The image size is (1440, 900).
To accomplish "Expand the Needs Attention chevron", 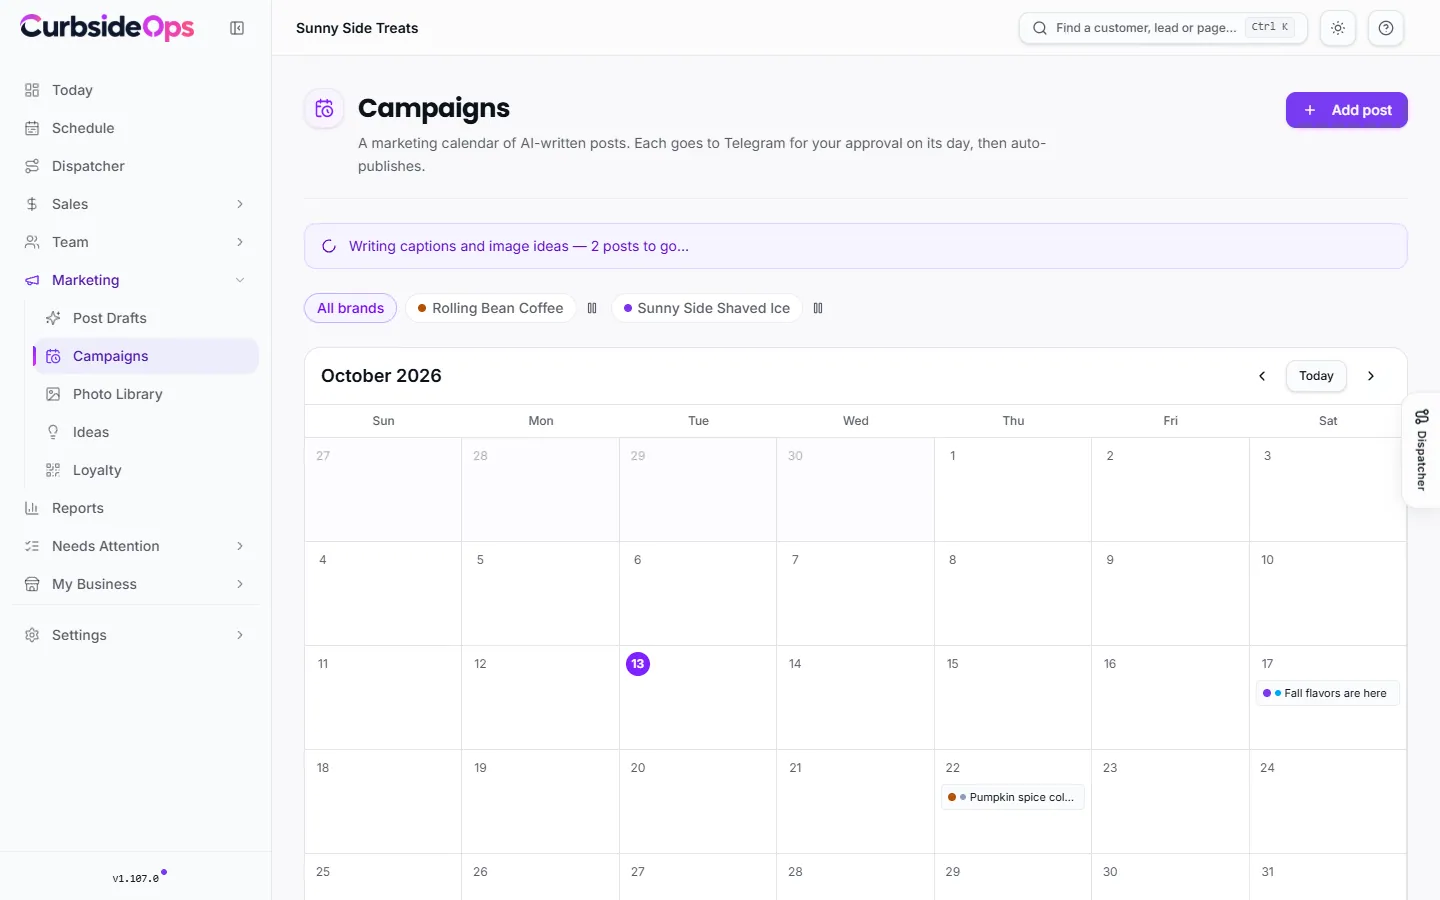I will click(x=240, y=546).
